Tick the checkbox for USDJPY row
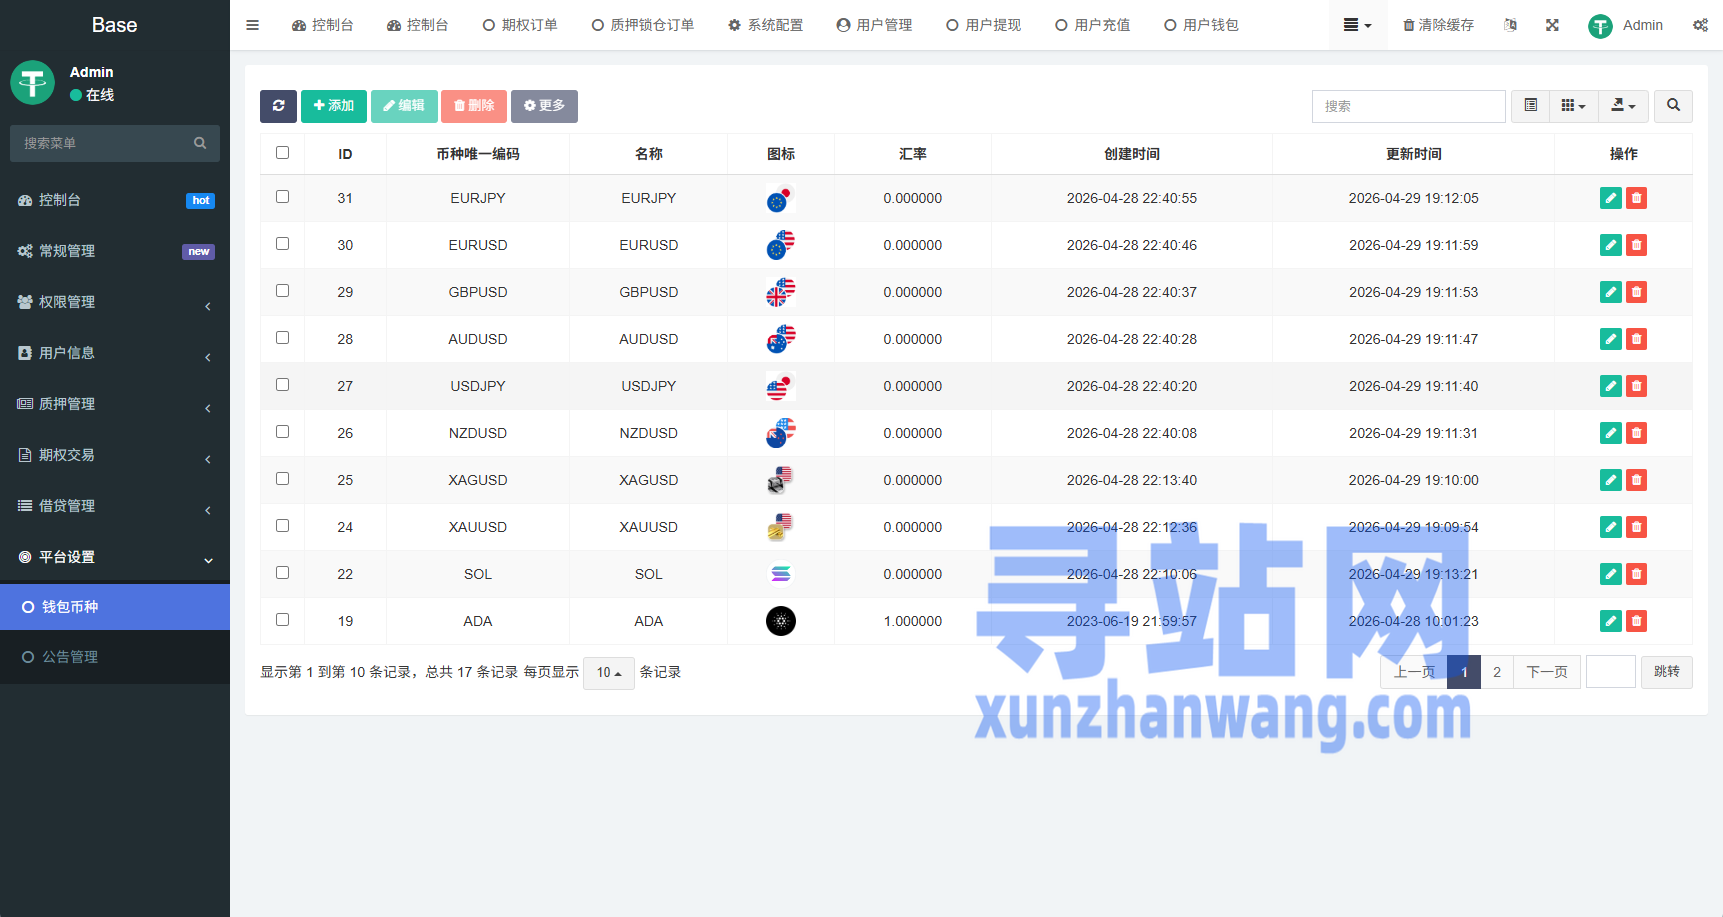This screenshot has width=1723, height=917. [282, 385]
